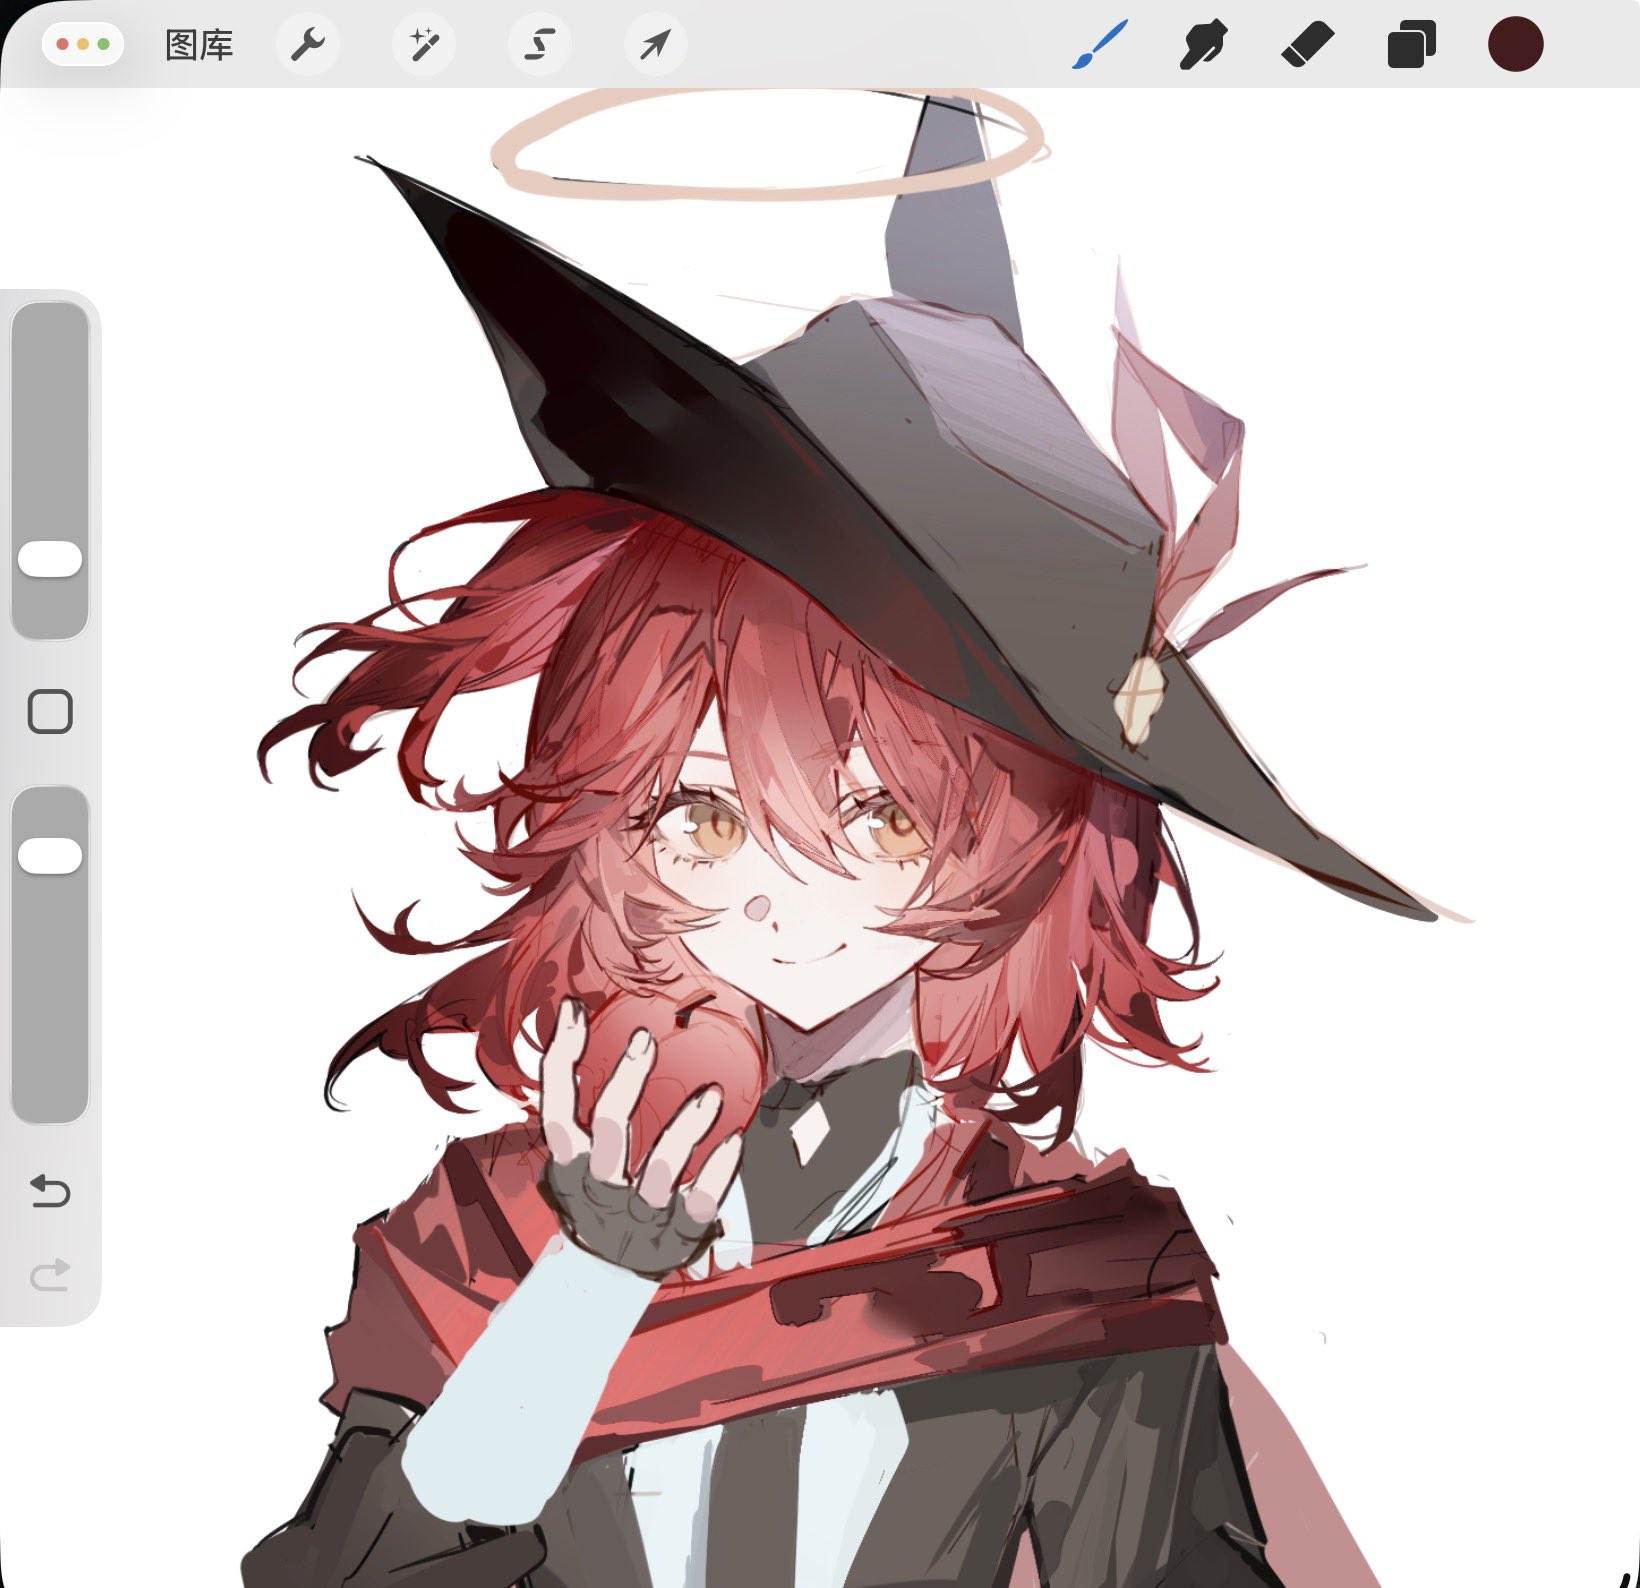Image resolution: width=1640 pixels, height=1588 pixels.
Task: Click the red close window dot
Action: click(63, 45)
